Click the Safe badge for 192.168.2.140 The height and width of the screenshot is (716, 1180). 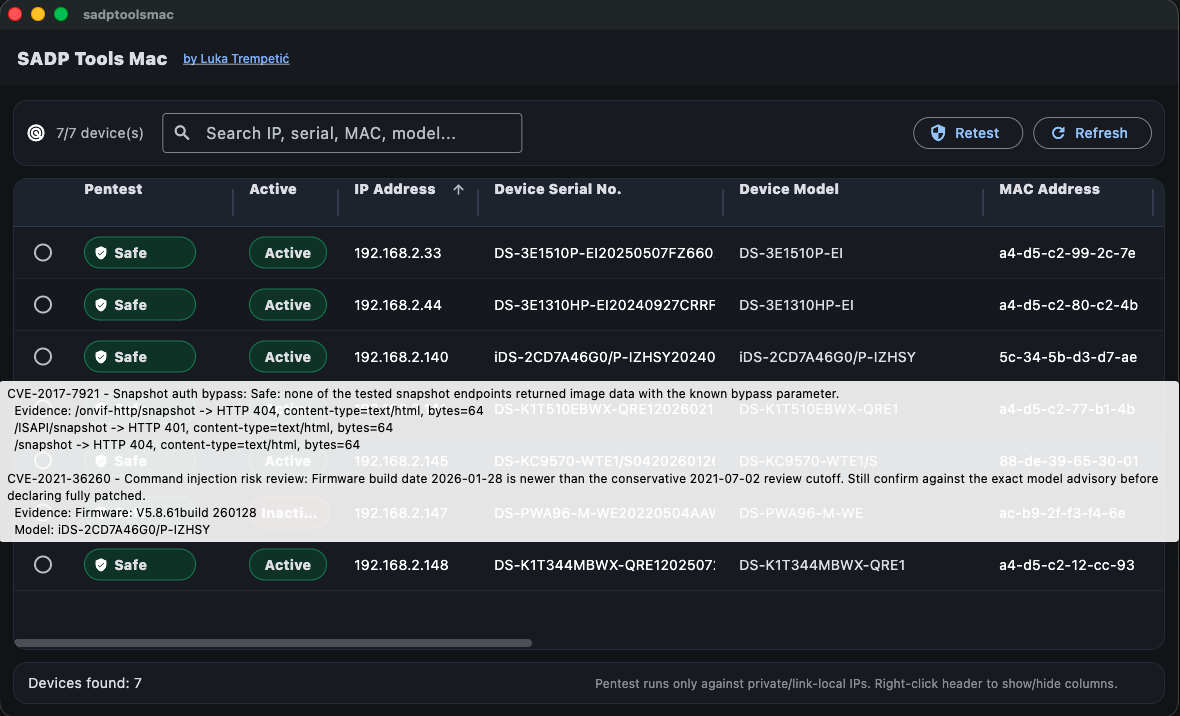(x=140, y=357)
